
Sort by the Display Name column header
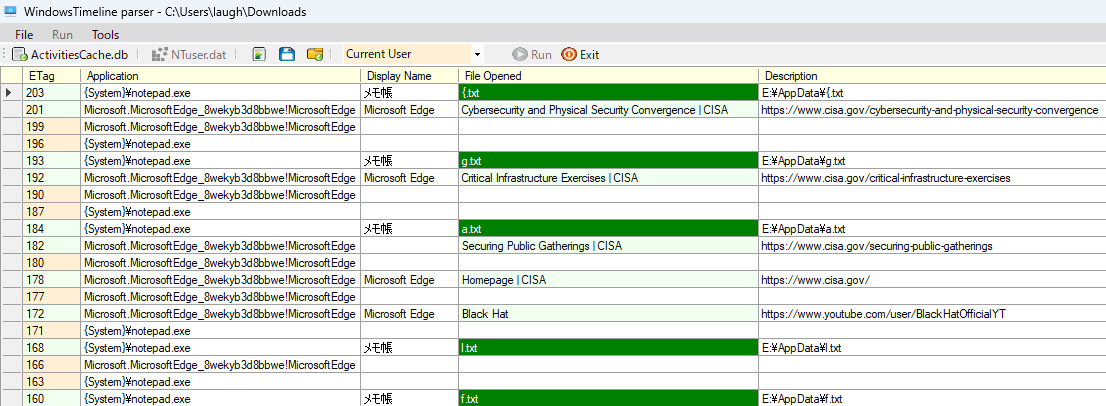point(410,75)
